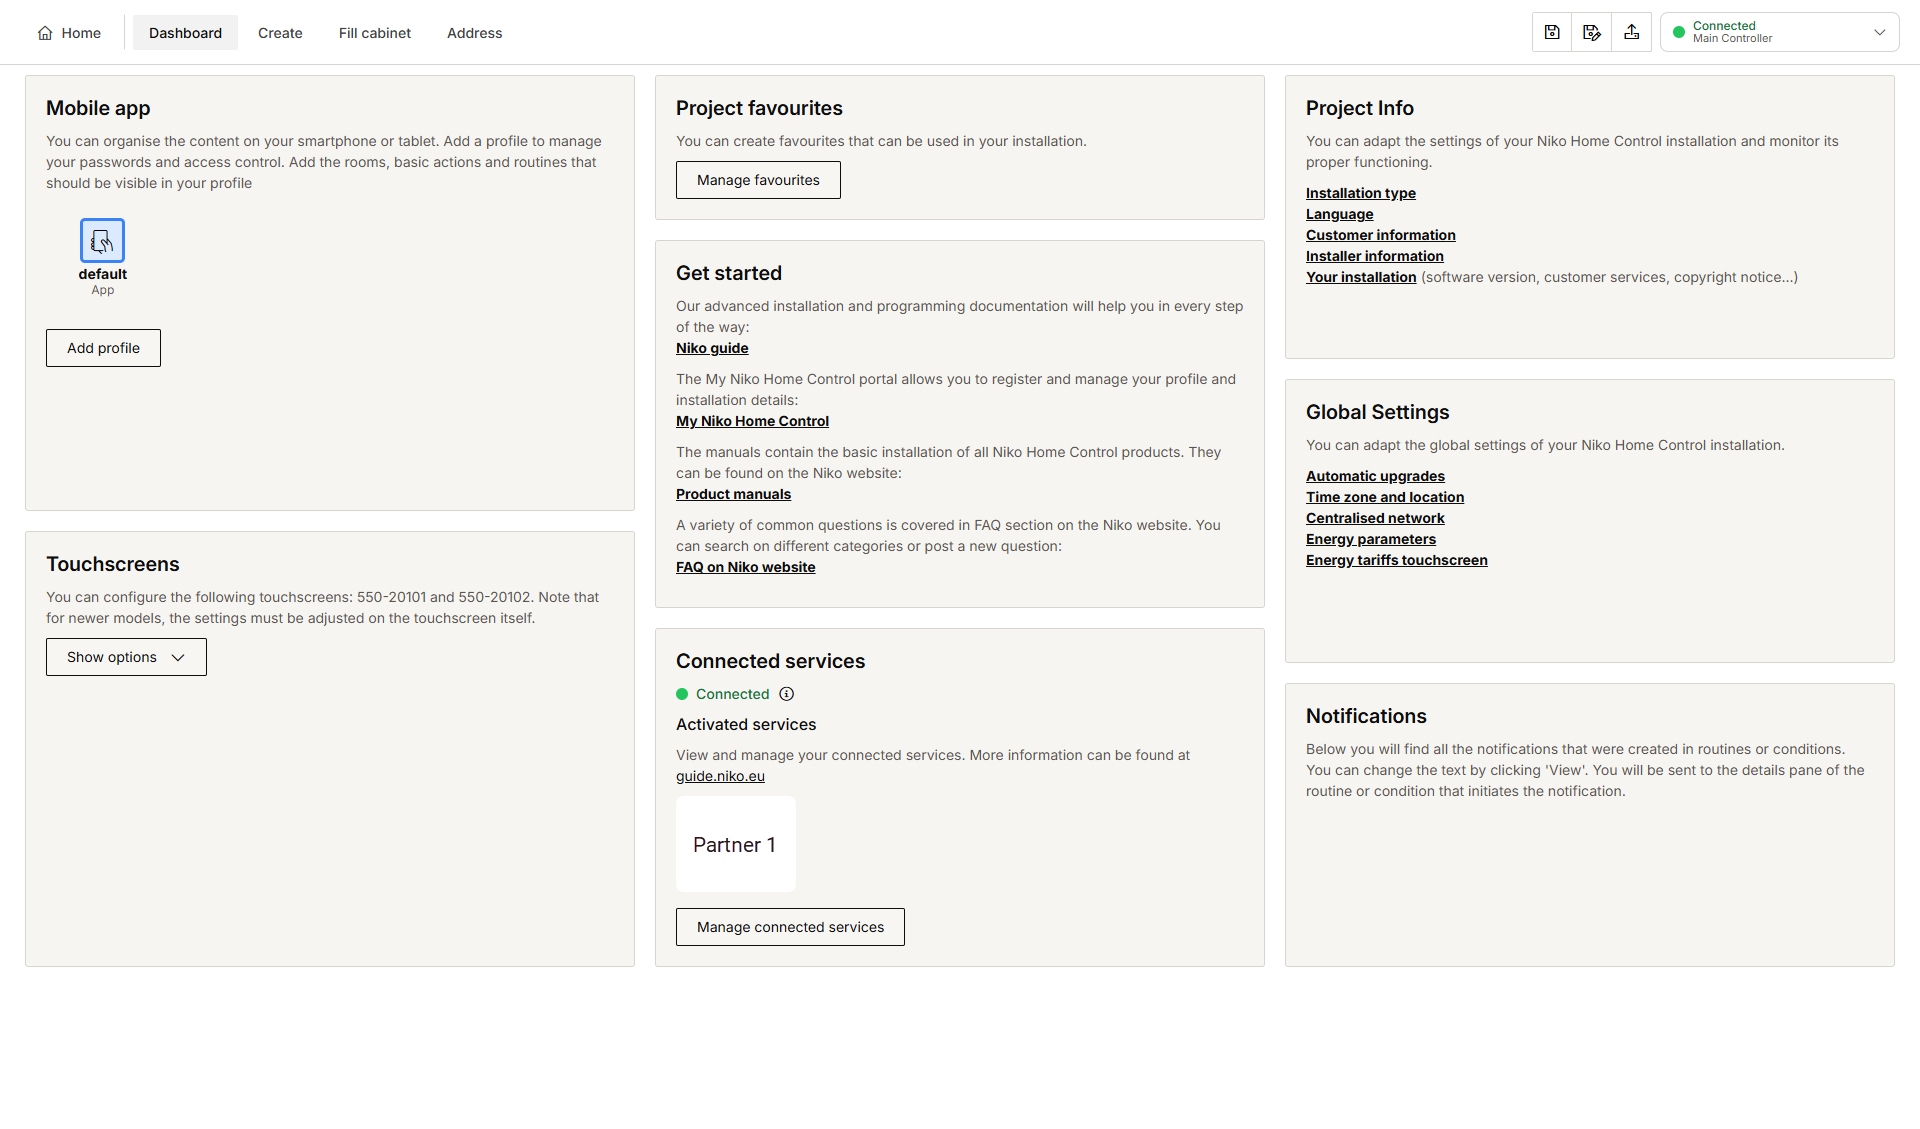Open the Niko guide link
This screenshot has height=1129, width=1920.
click(x=712, y=348)
